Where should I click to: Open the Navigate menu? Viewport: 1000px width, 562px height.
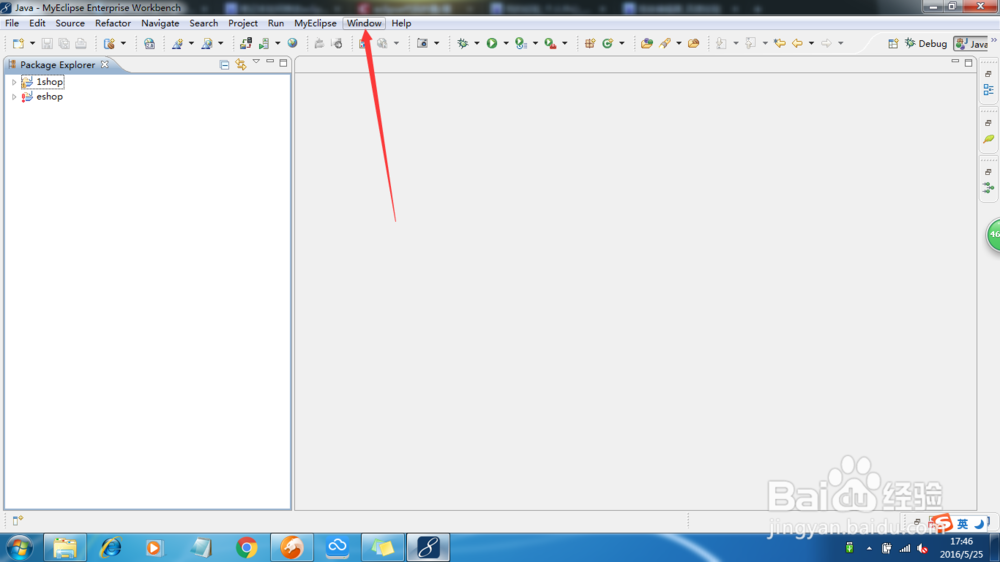click(x=160, y=23)
